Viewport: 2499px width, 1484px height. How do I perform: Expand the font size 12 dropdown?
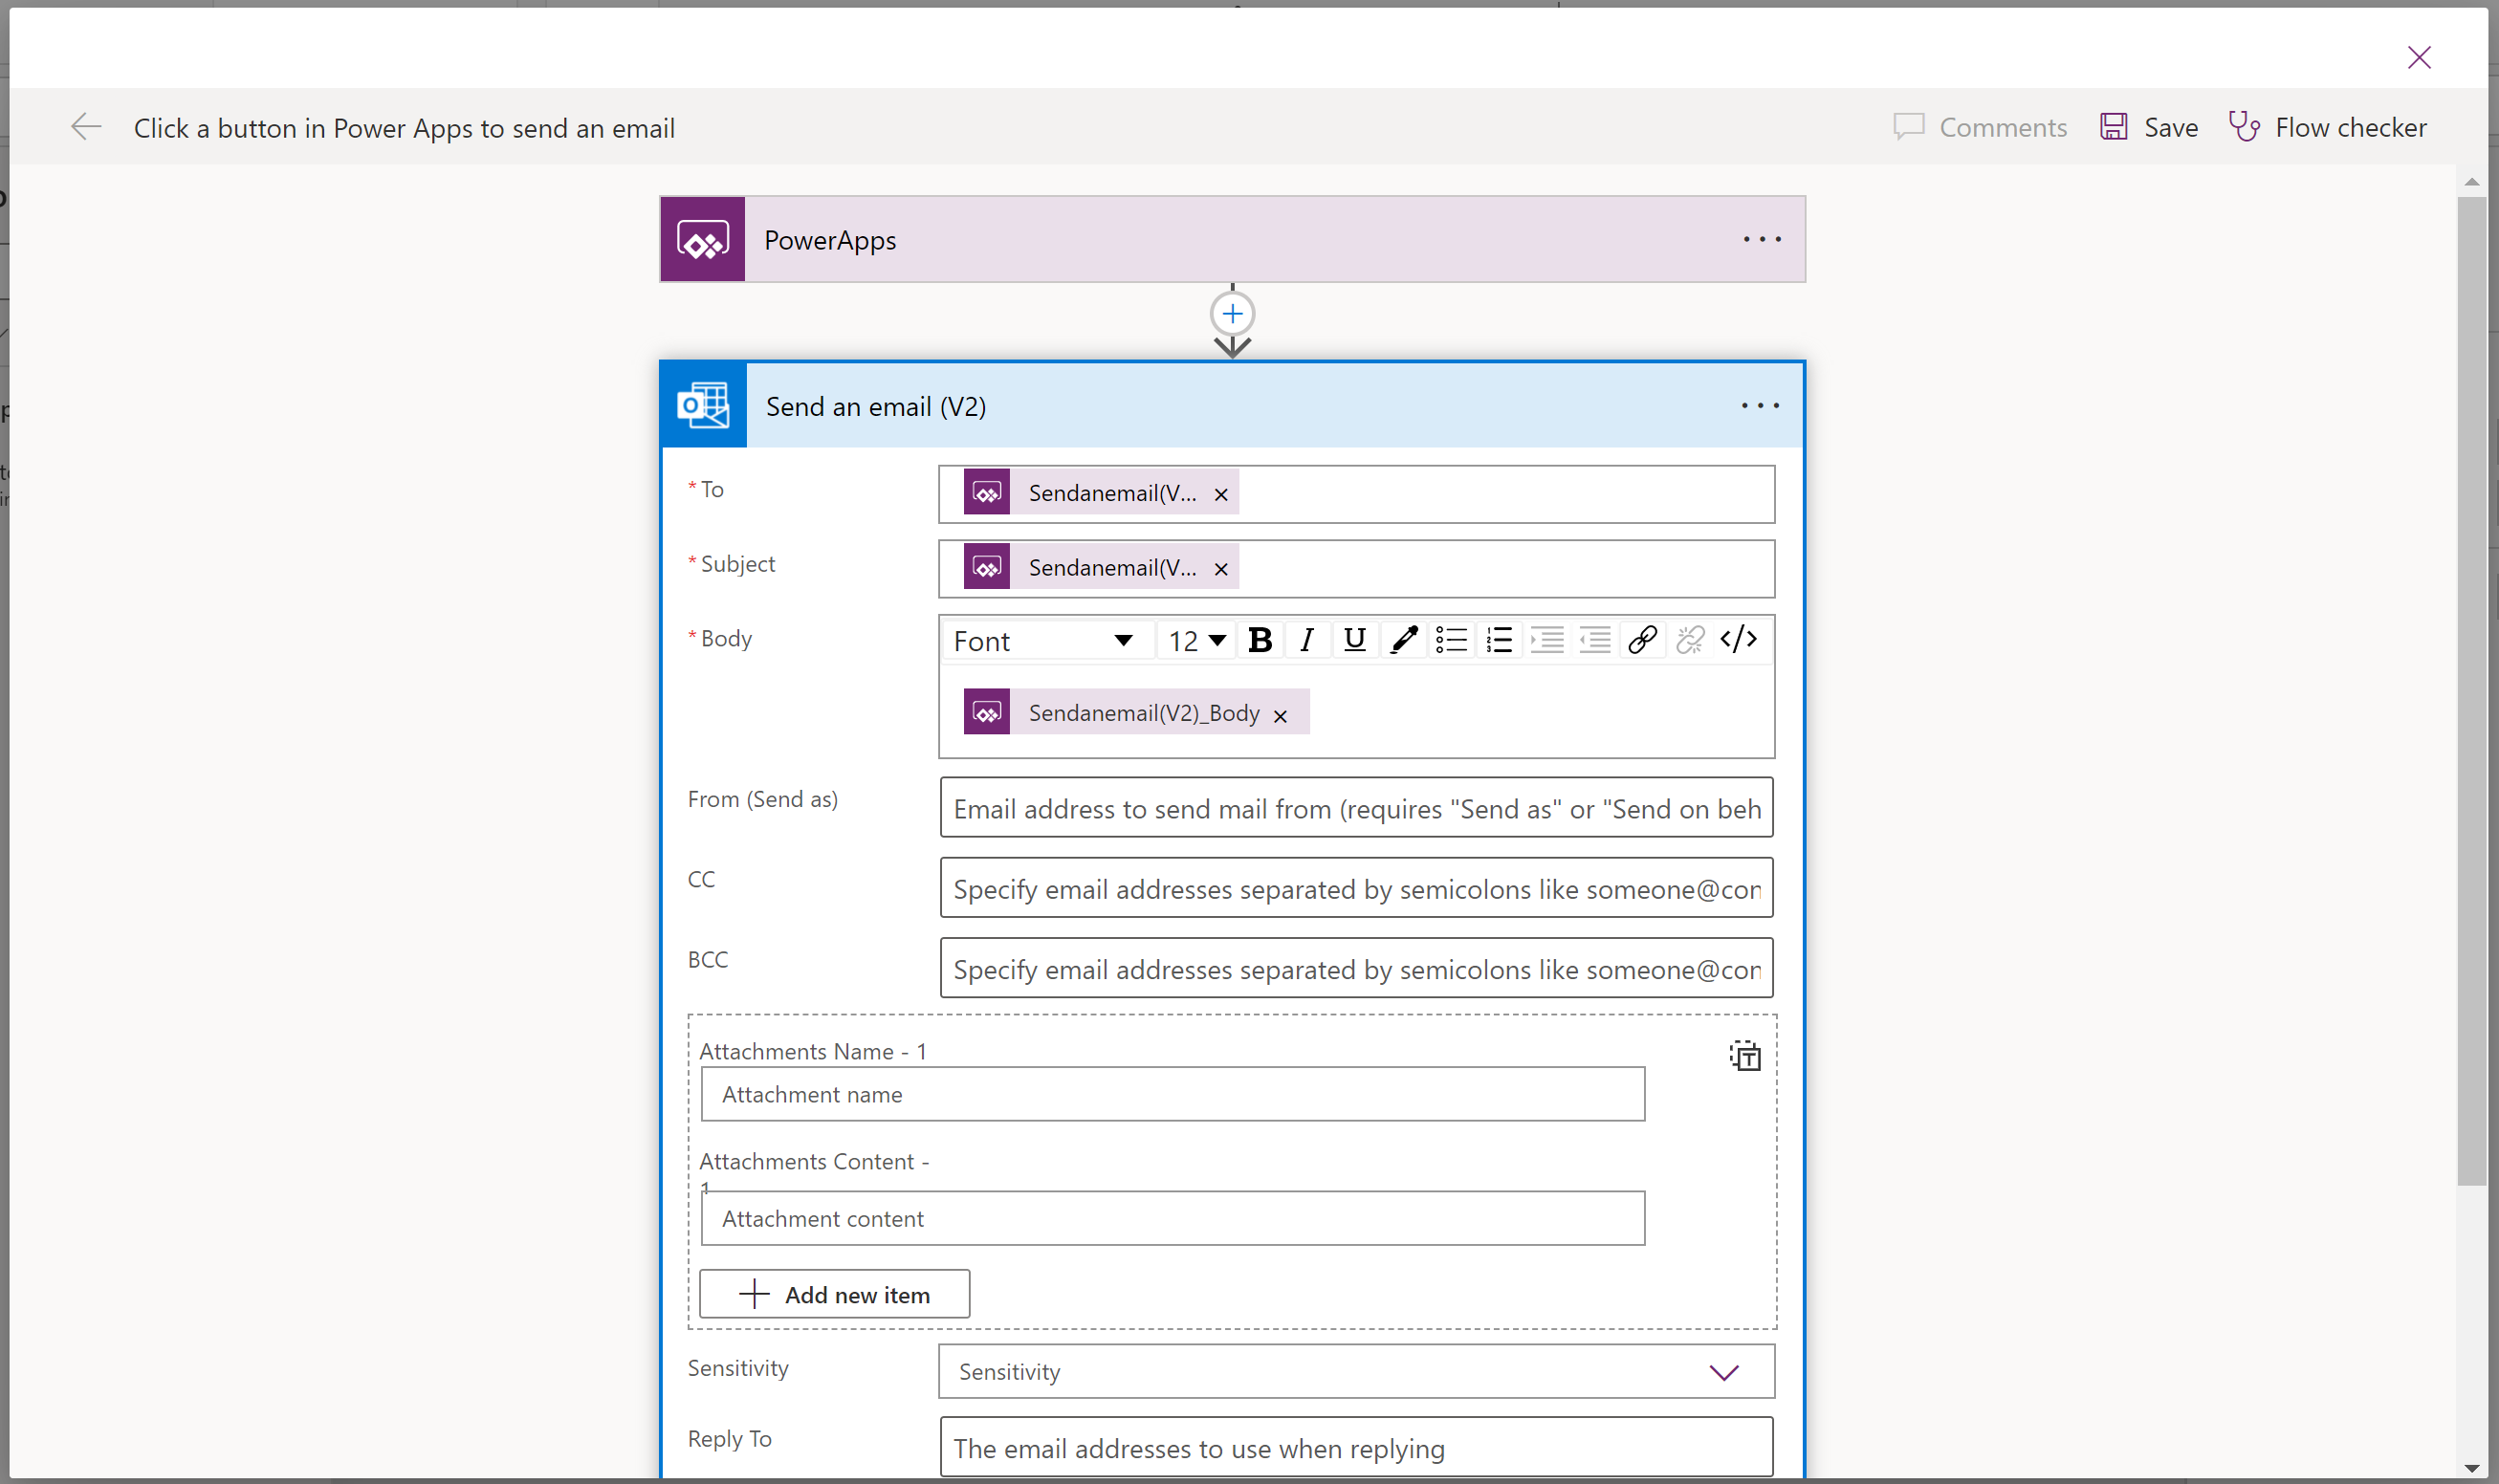[x=1218, y=640]
